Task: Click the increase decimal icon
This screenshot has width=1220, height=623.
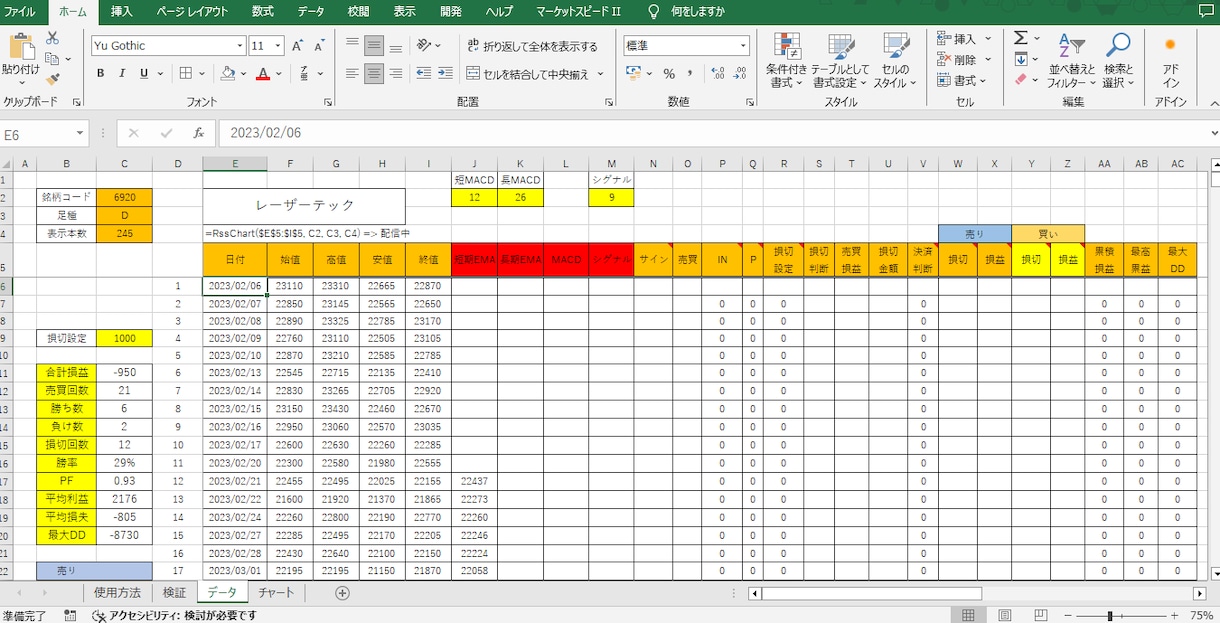Action: point(716,74)
